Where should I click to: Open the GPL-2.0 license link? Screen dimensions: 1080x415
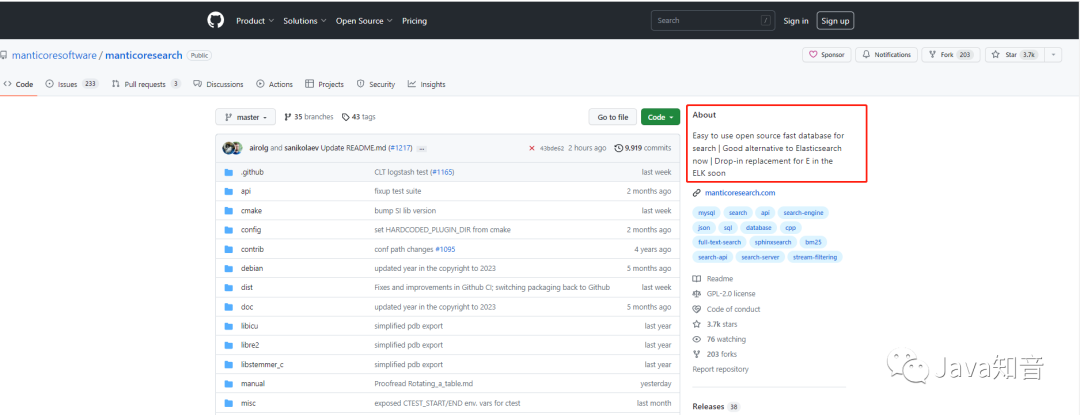click(x=724, y=294)
